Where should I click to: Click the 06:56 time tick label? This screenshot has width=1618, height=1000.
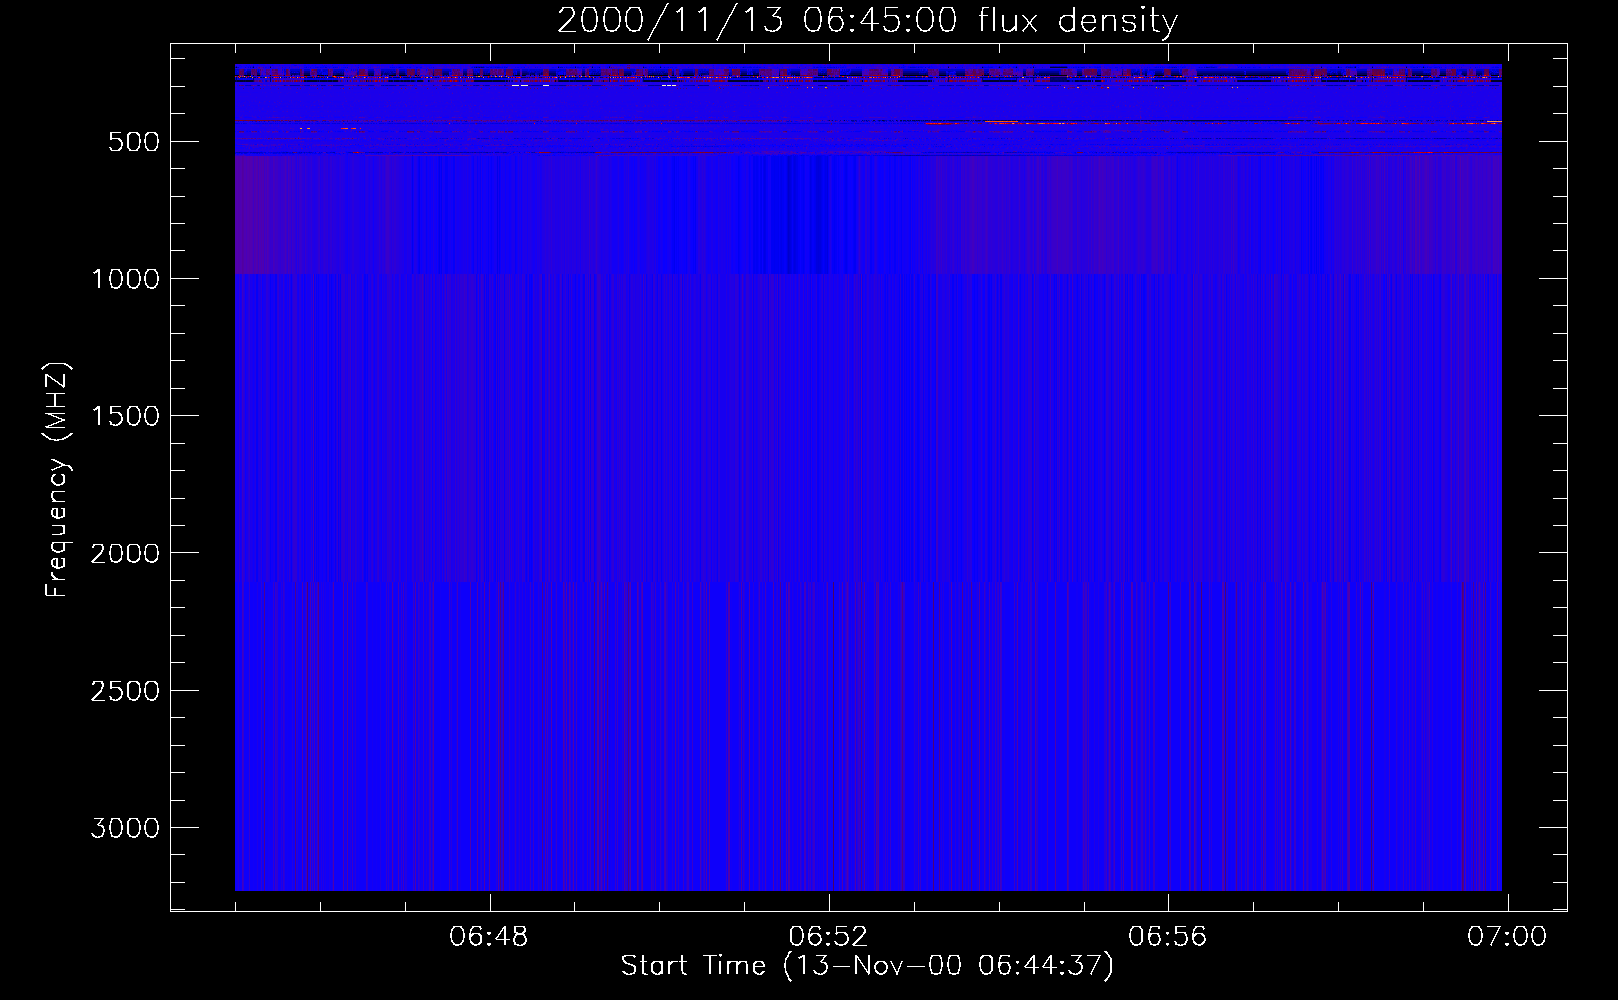click(1167, 937)
